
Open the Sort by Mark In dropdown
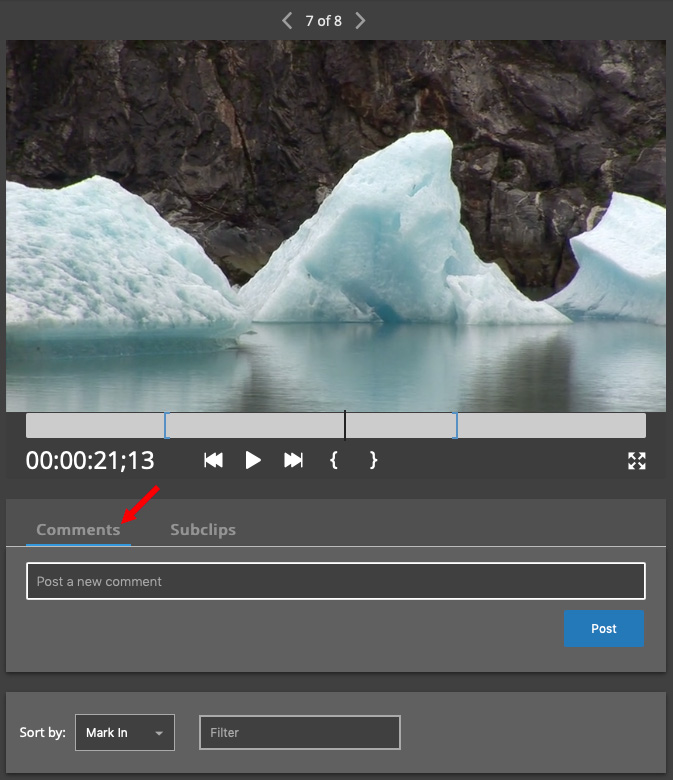[x=125, y=732]
